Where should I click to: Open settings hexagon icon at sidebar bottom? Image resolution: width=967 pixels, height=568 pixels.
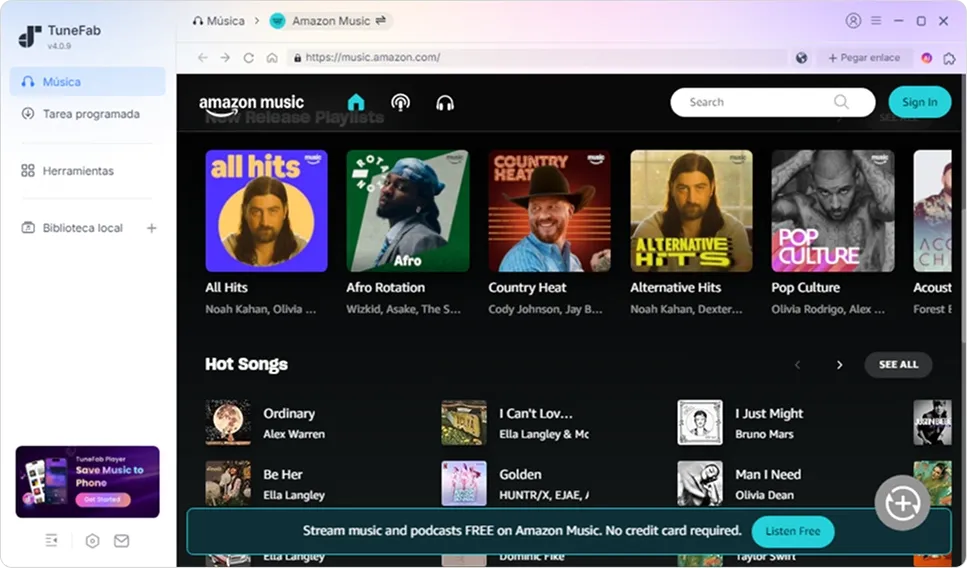click(92, 541)
